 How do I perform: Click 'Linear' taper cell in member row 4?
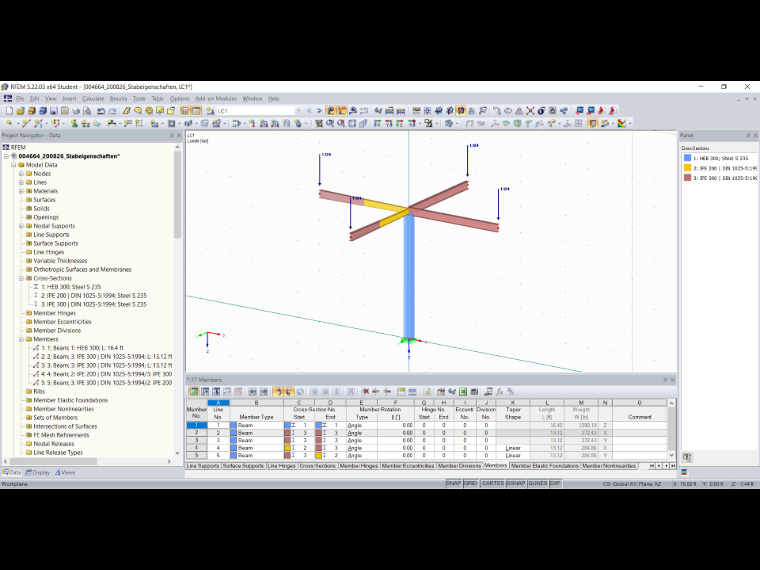click(x=513, y=448)
